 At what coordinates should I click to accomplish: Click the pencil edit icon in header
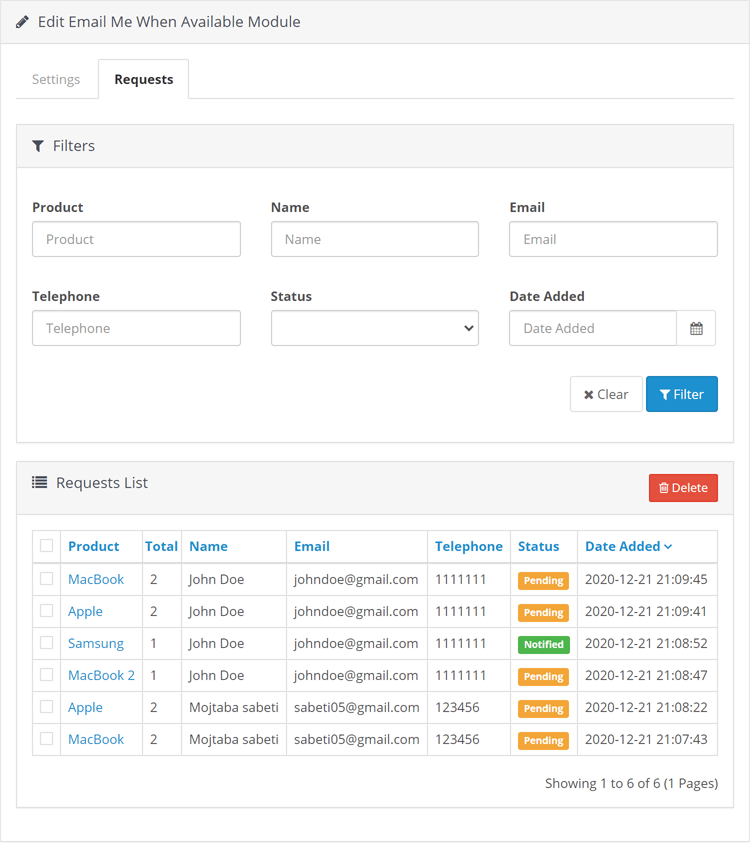(22, 22)
